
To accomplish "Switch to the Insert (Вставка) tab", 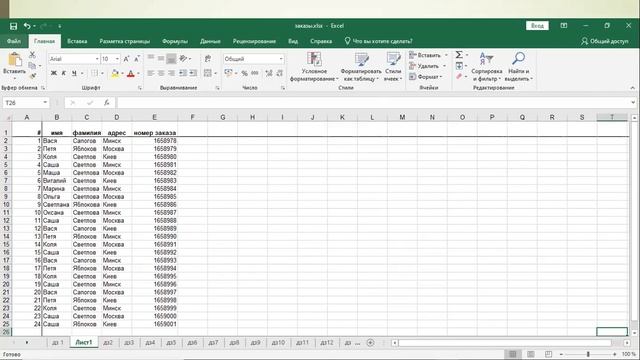I will point(77,41).
